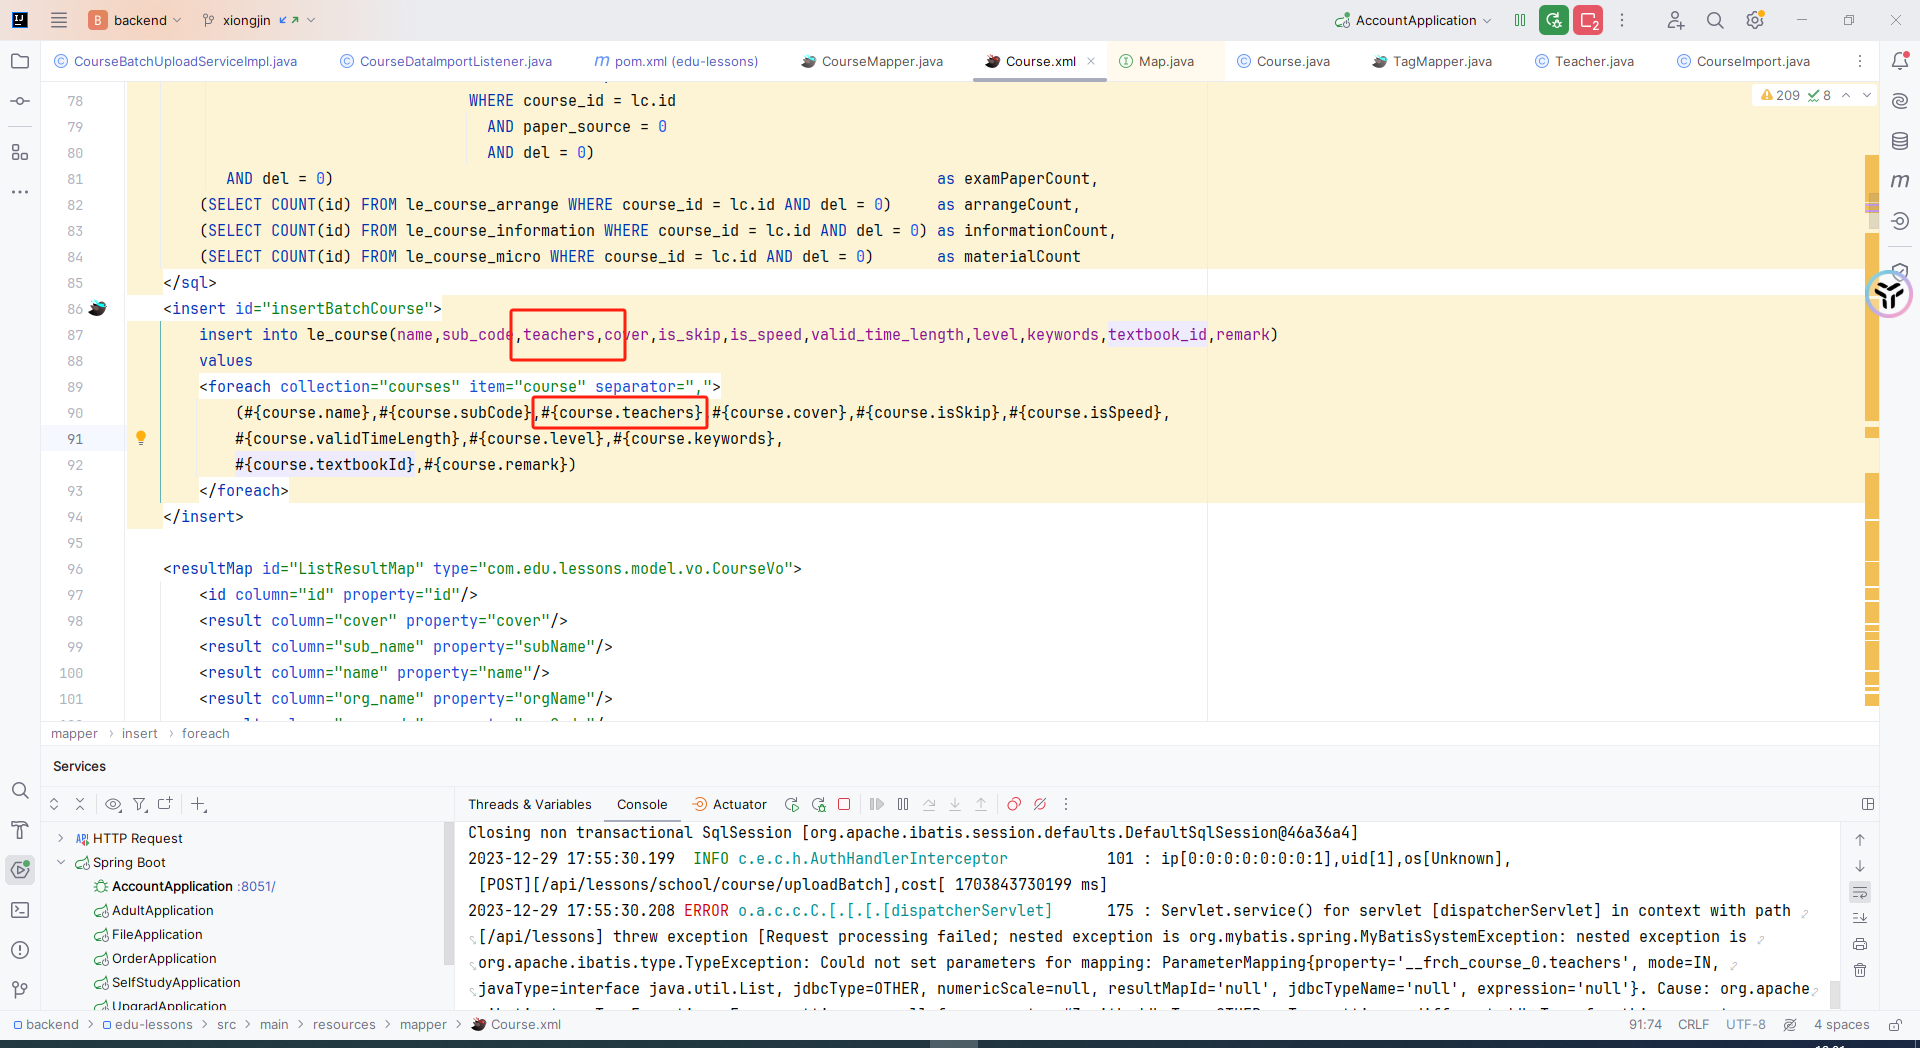Toggle soft-wrap in the console
Viewport: 1920px width, 1048px height.
1860,892
